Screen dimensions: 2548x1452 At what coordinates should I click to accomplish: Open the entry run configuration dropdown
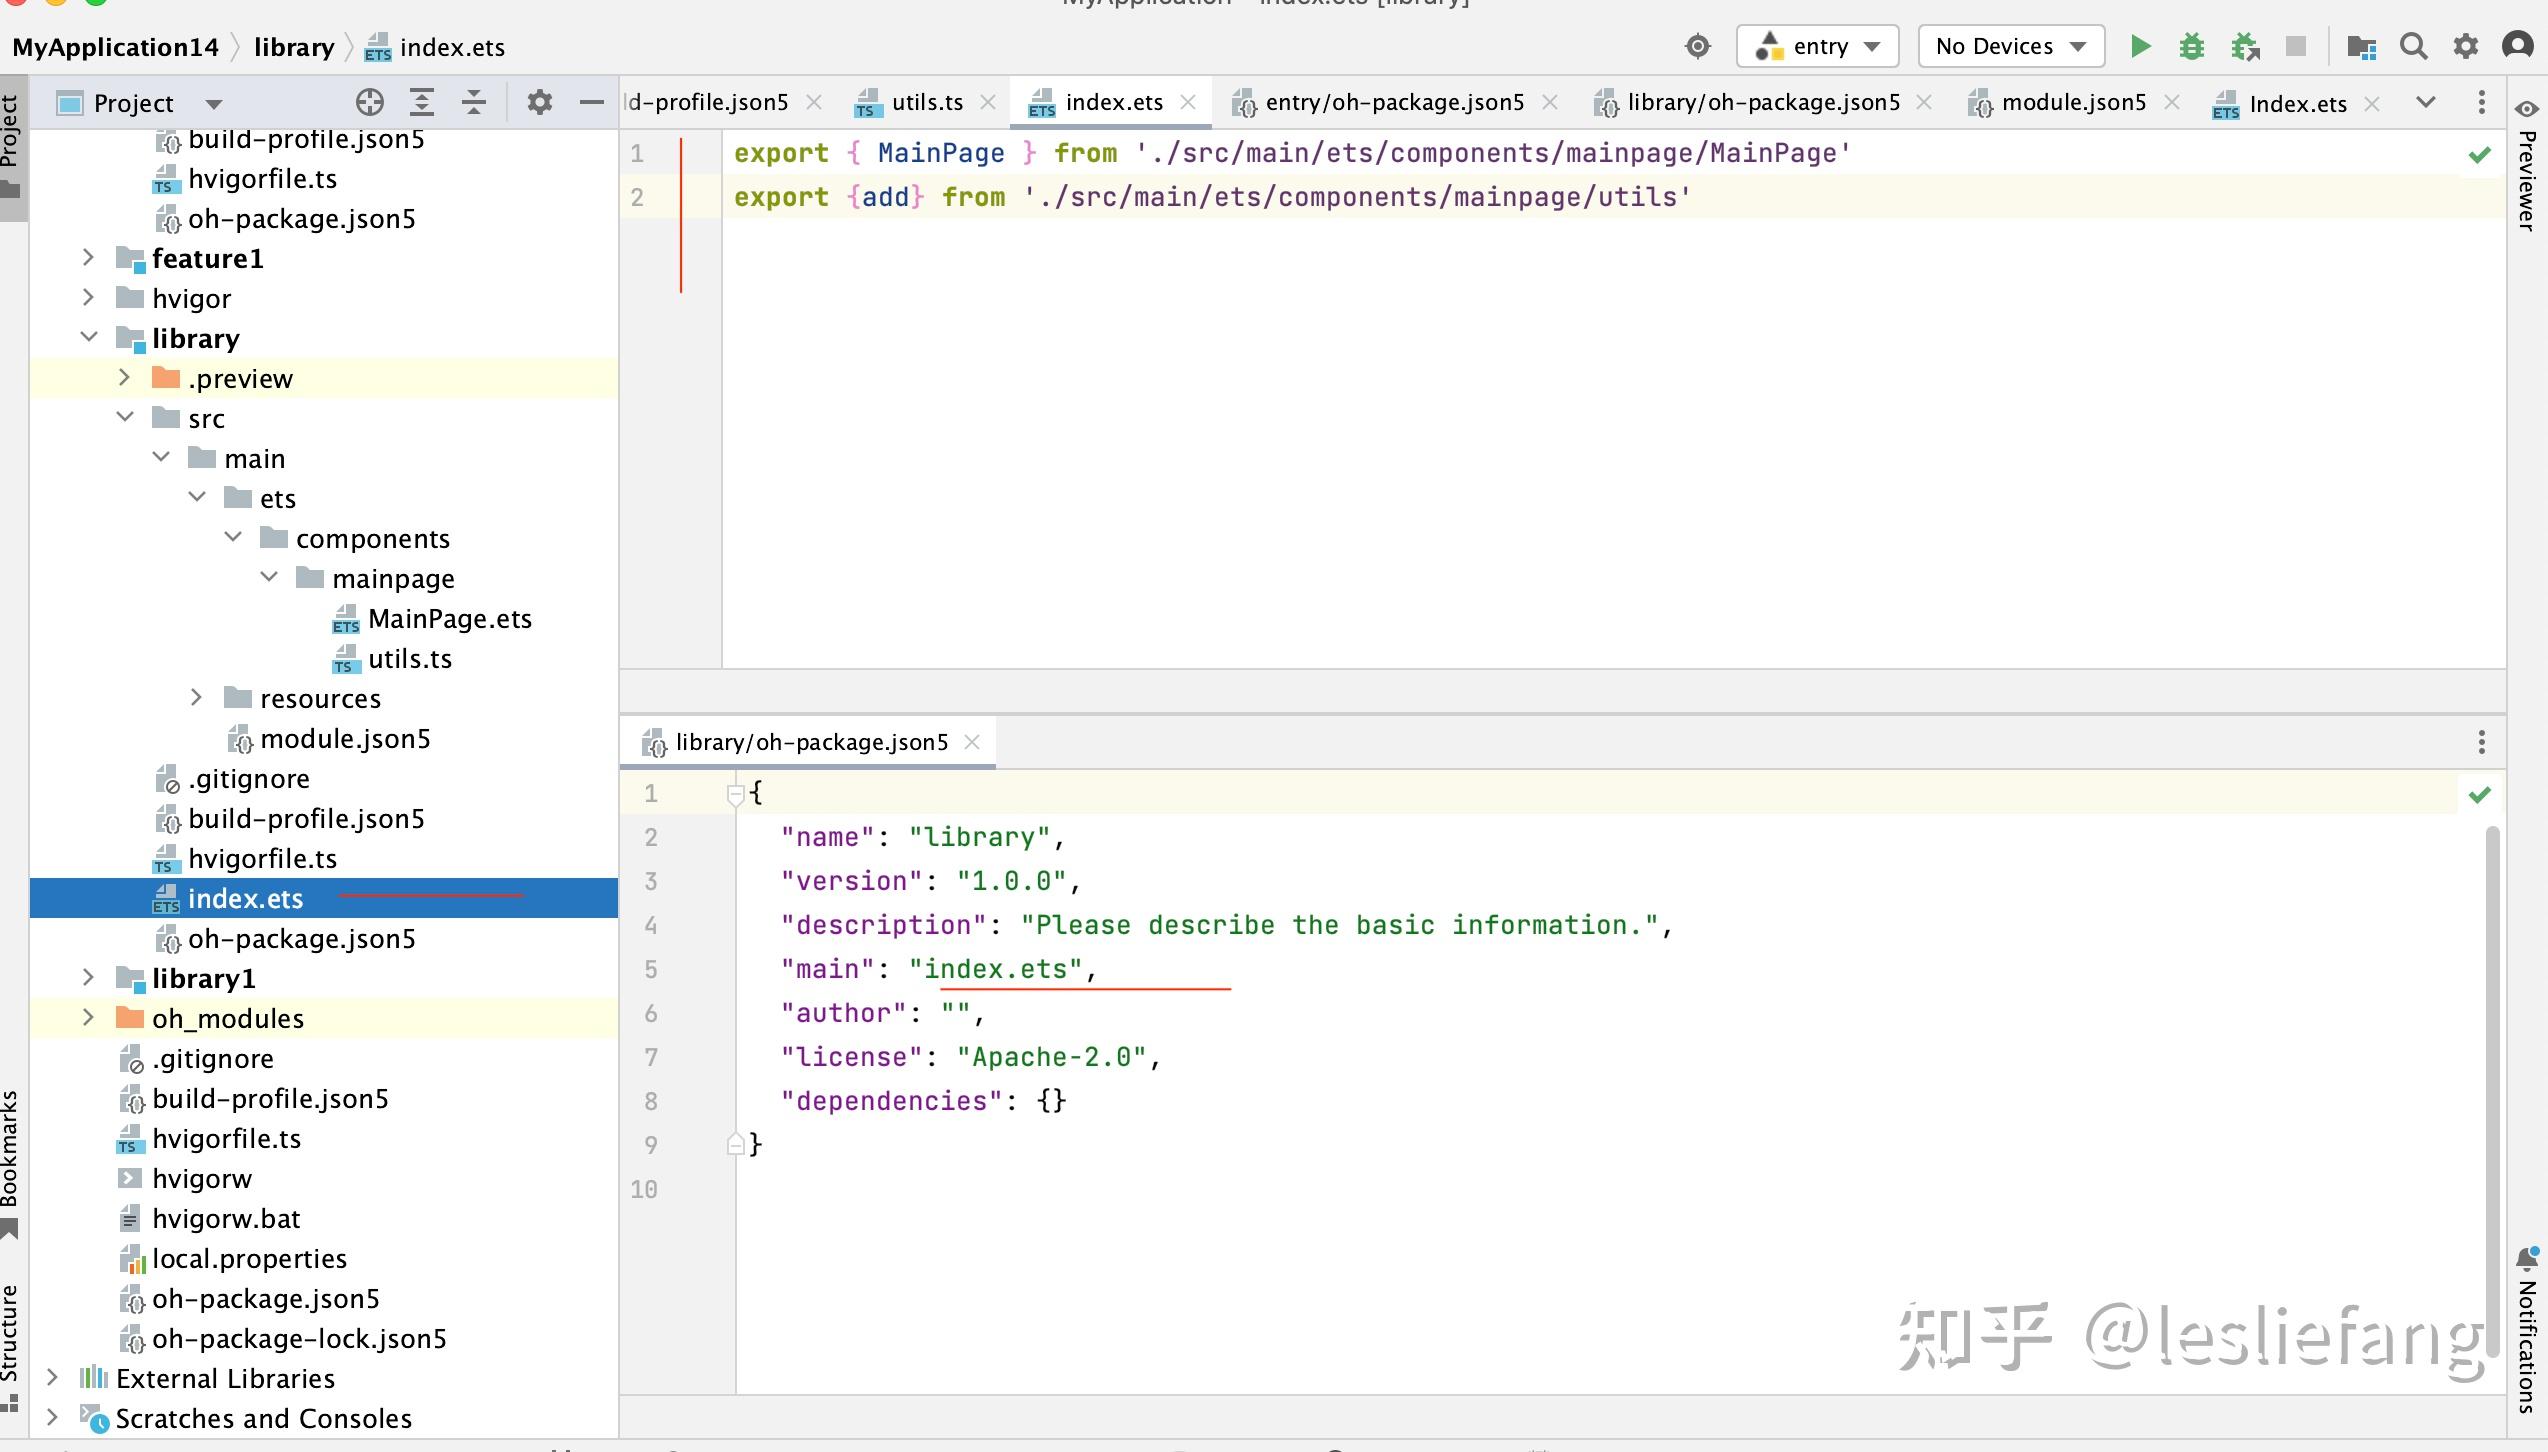[x=1817, y=47]
